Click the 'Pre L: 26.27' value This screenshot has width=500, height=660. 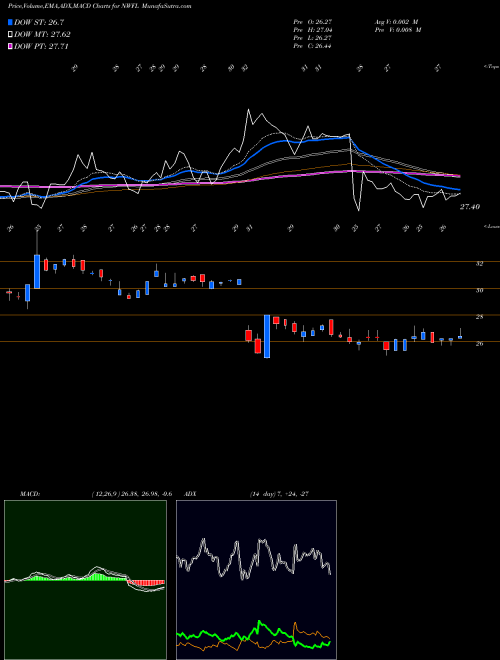pos(313,38)
